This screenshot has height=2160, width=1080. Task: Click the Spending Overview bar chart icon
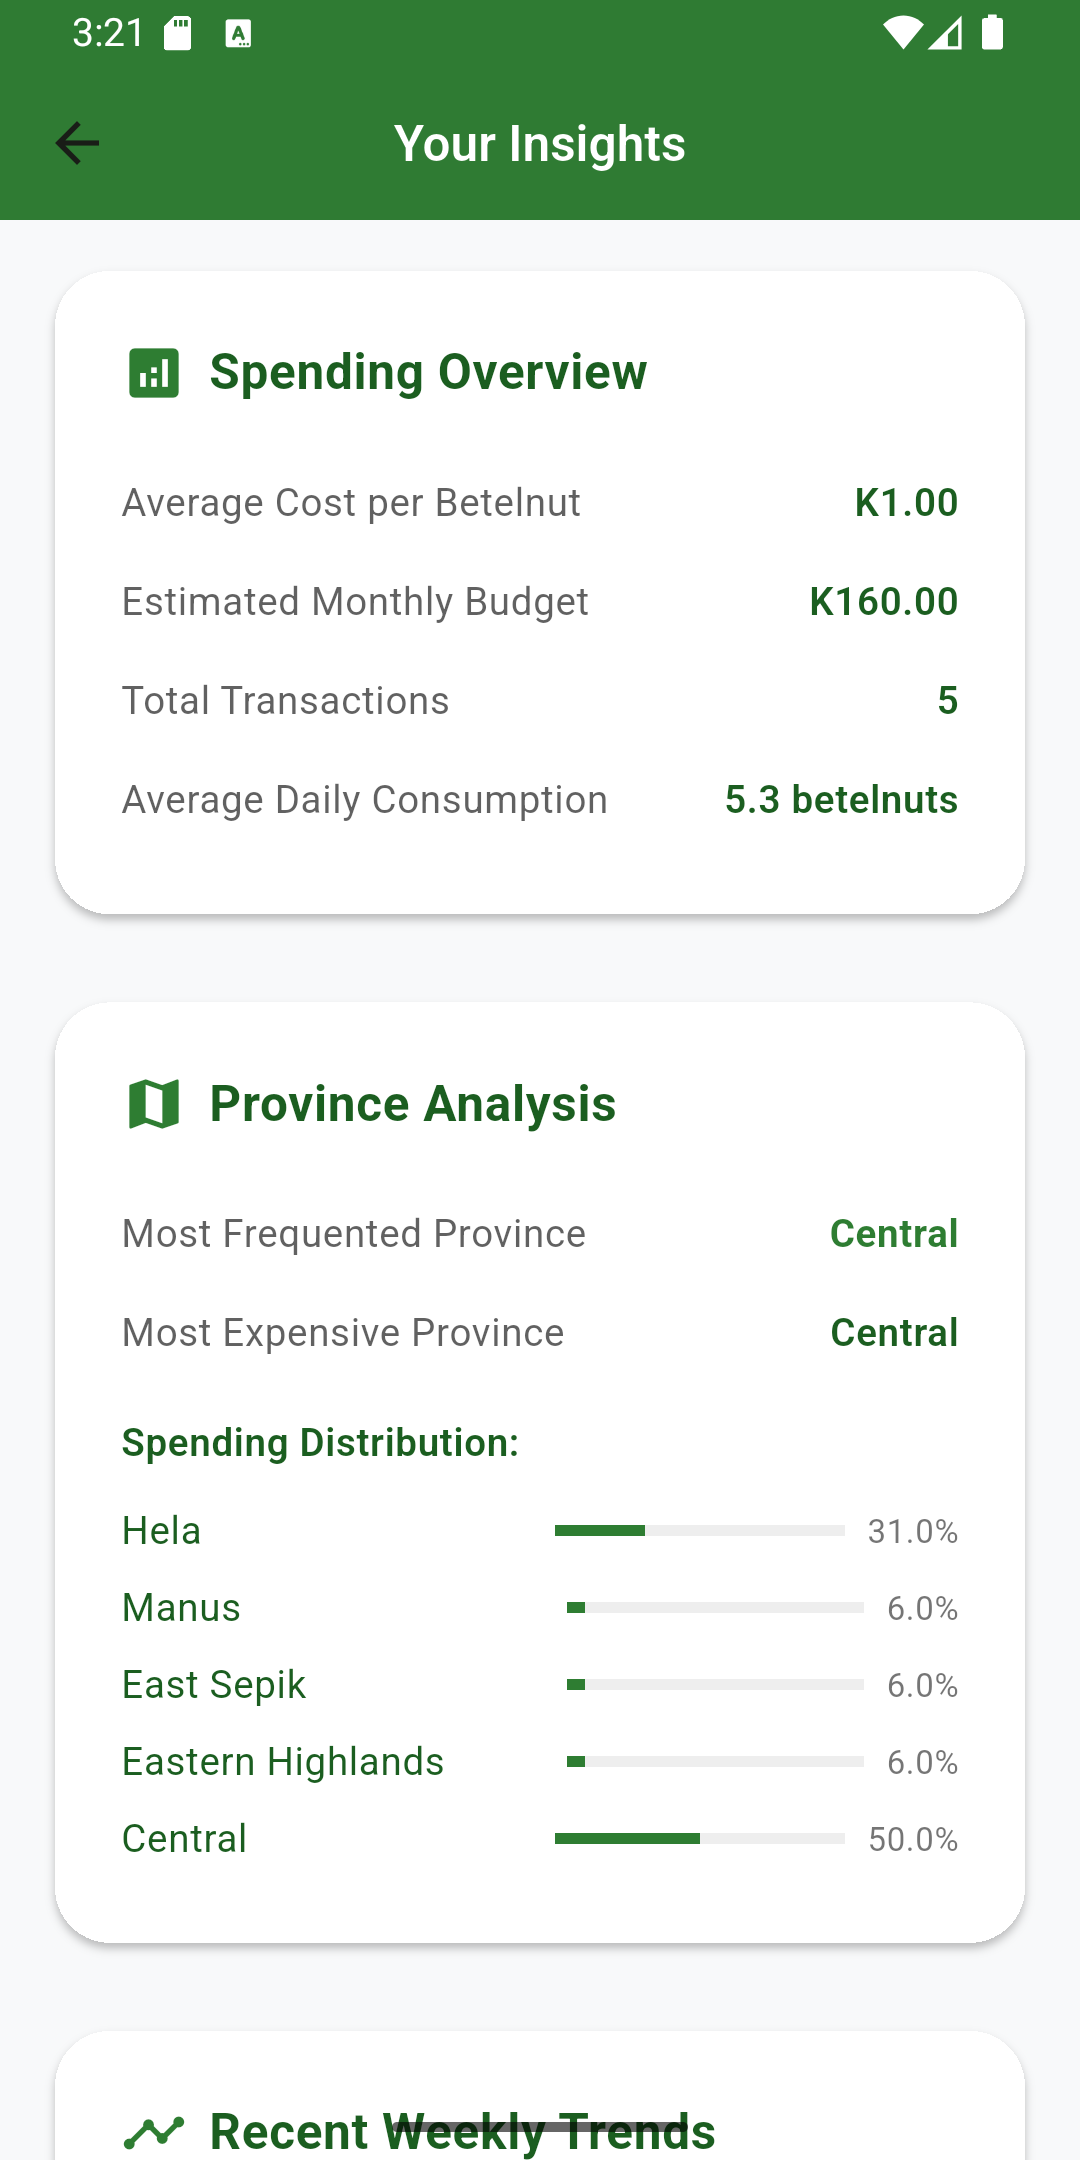(154, 373)
